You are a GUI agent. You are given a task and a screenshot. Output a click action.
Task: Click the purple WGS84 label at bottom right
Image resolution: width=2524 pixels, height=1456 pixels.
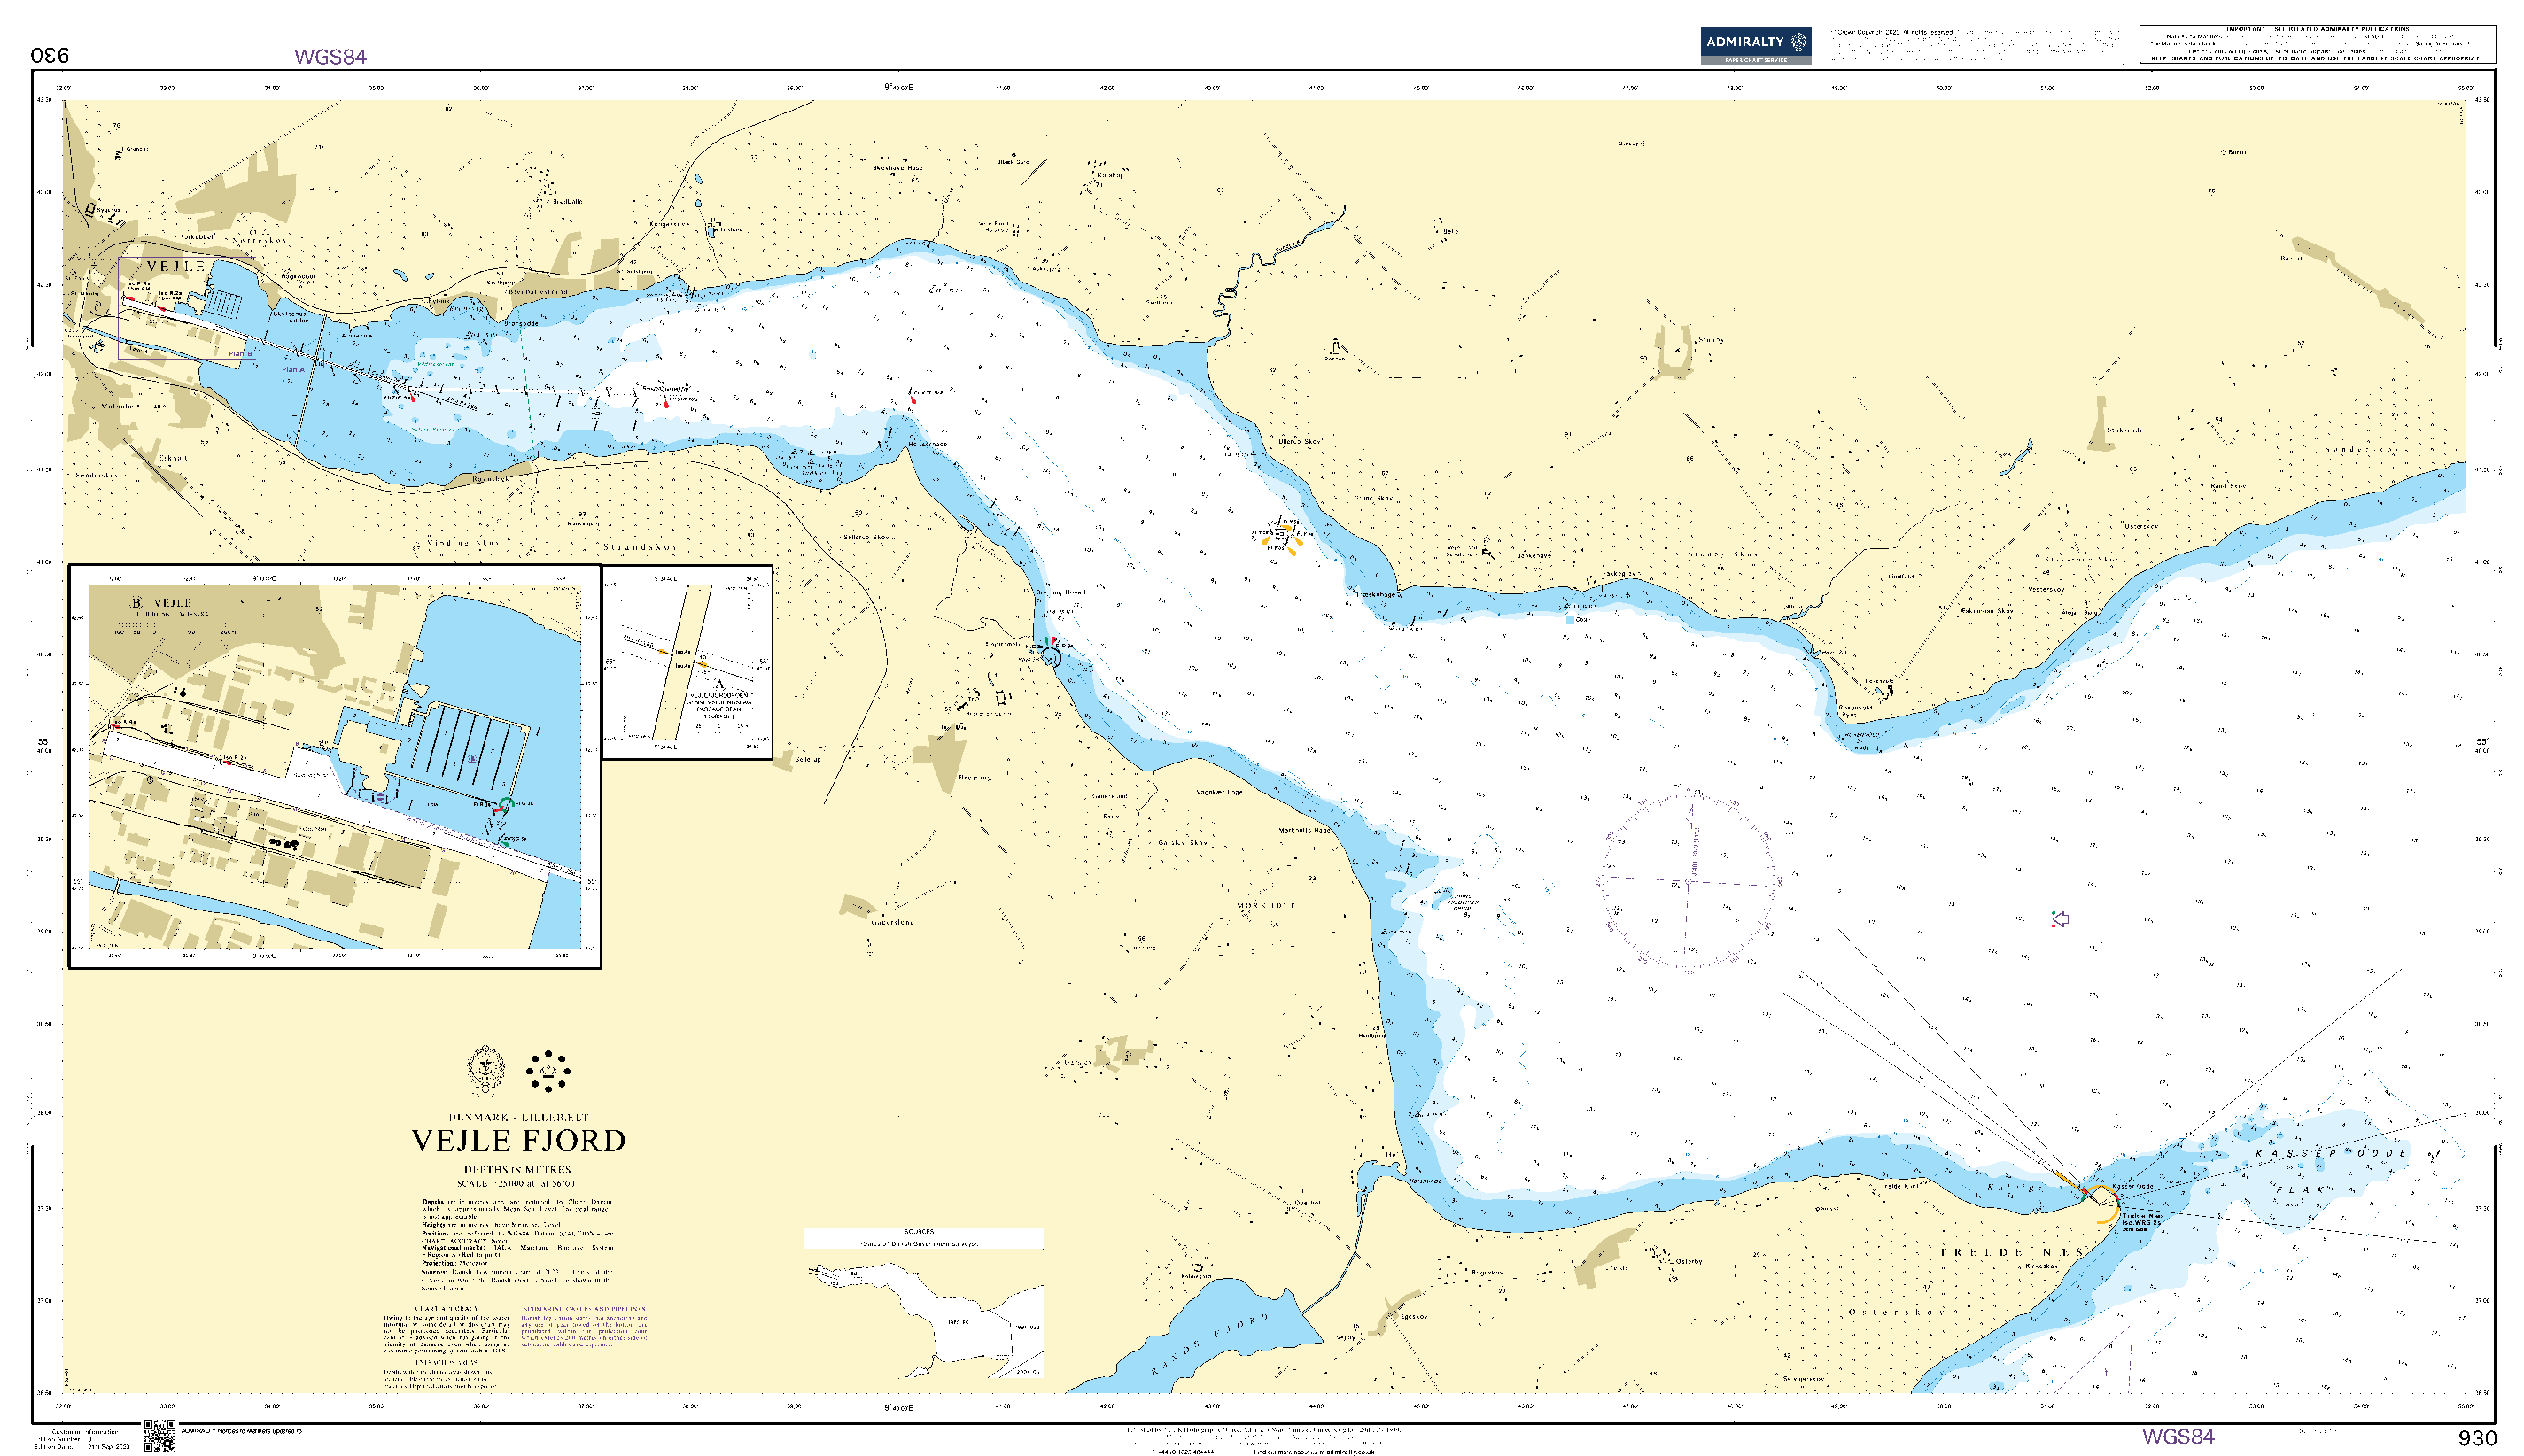pos(2178,1436)
